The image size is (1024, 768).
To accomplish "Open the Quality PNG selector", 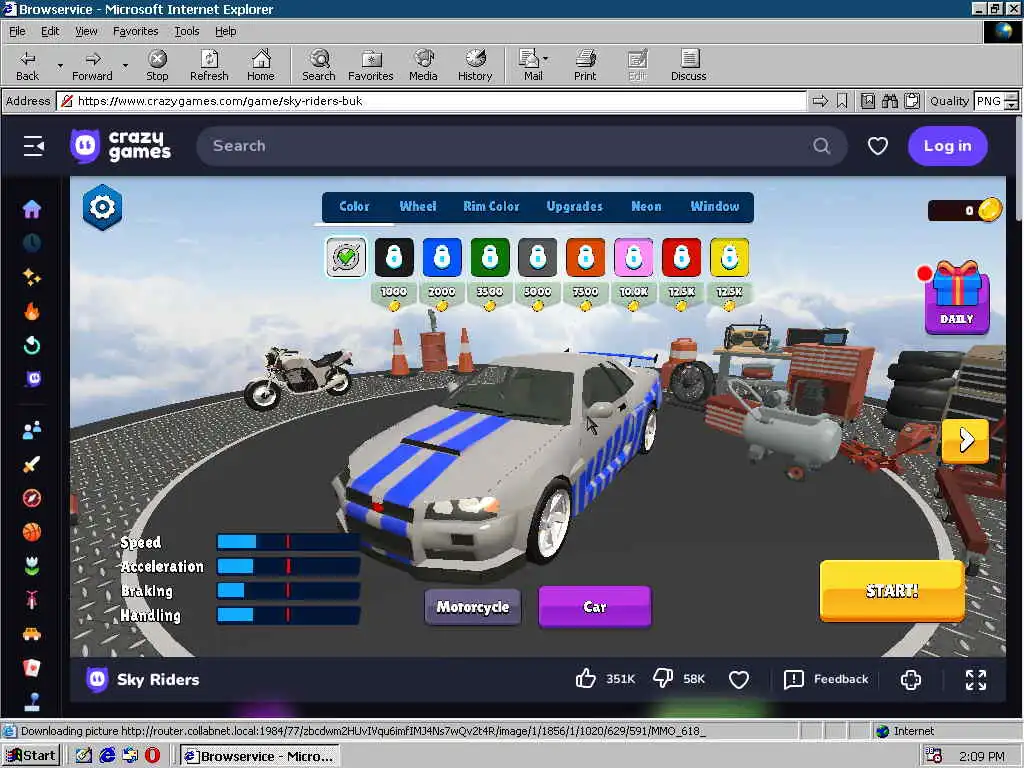I will (x=995, y=101).
